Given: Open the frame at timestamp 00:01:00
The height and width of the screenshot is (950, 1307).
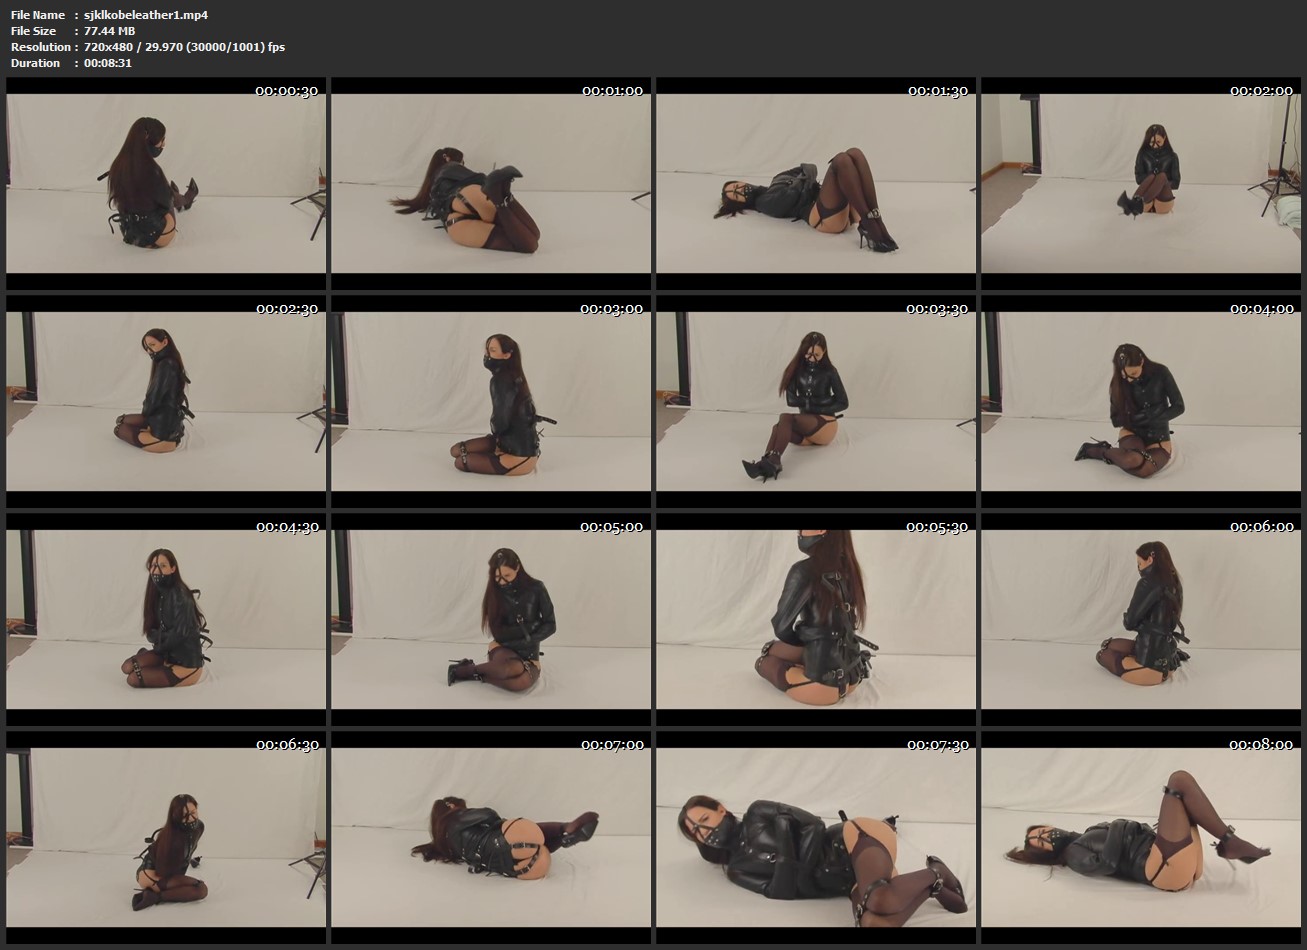Looking at the screenshot, I should 491,184.
